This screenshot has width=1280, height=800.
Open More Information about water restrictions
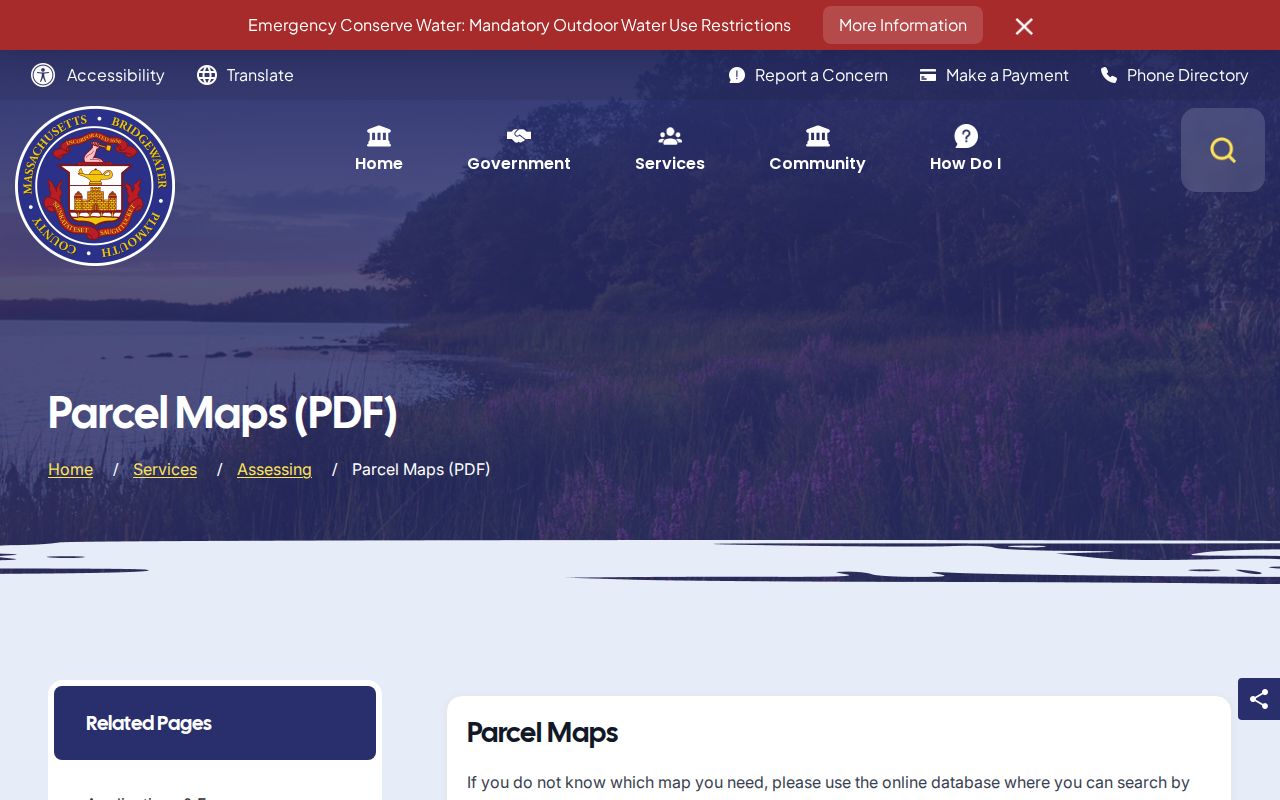[903, 25]
